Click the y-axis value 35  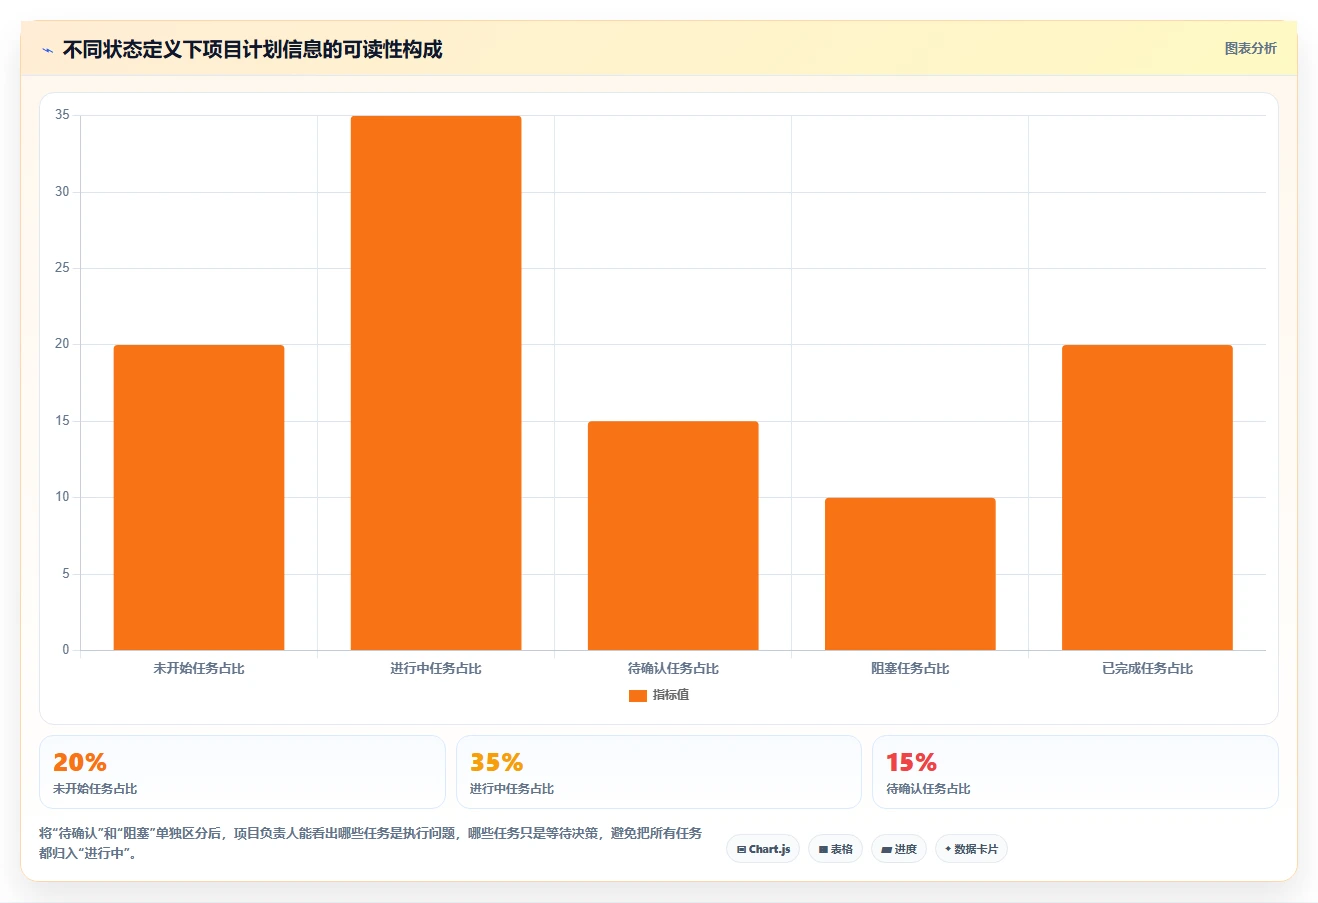(x=63, y=115)
